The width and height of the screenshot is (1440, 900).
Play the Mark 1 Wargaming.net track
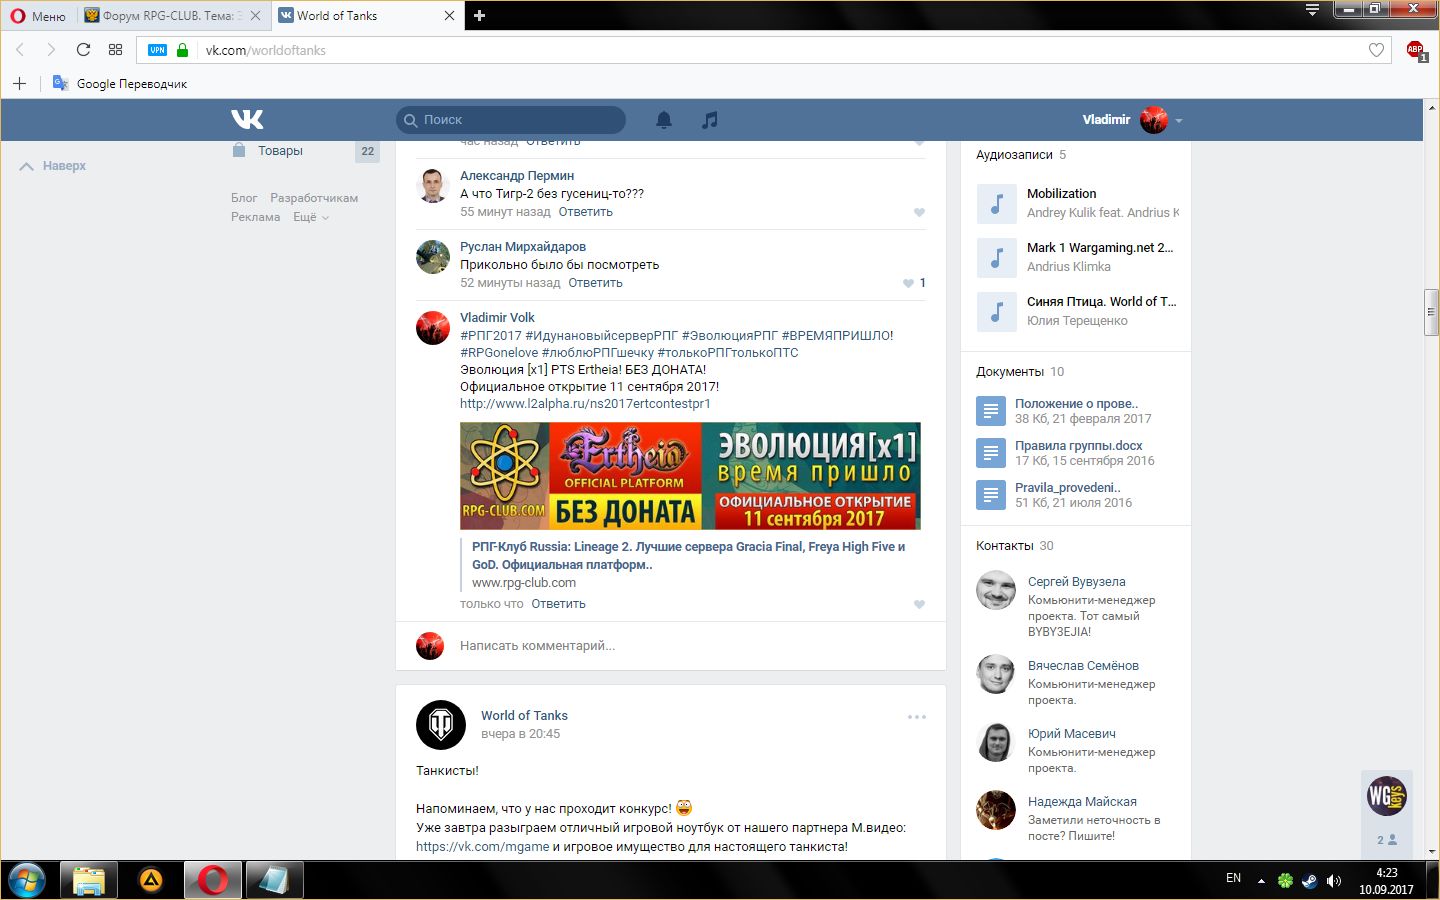click(x=996, y=258)
